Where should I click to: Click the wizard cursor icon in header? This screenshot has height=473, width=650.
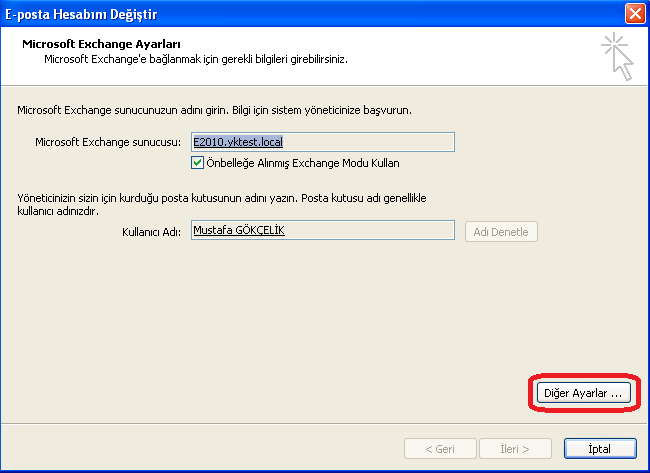click(618, 56)
